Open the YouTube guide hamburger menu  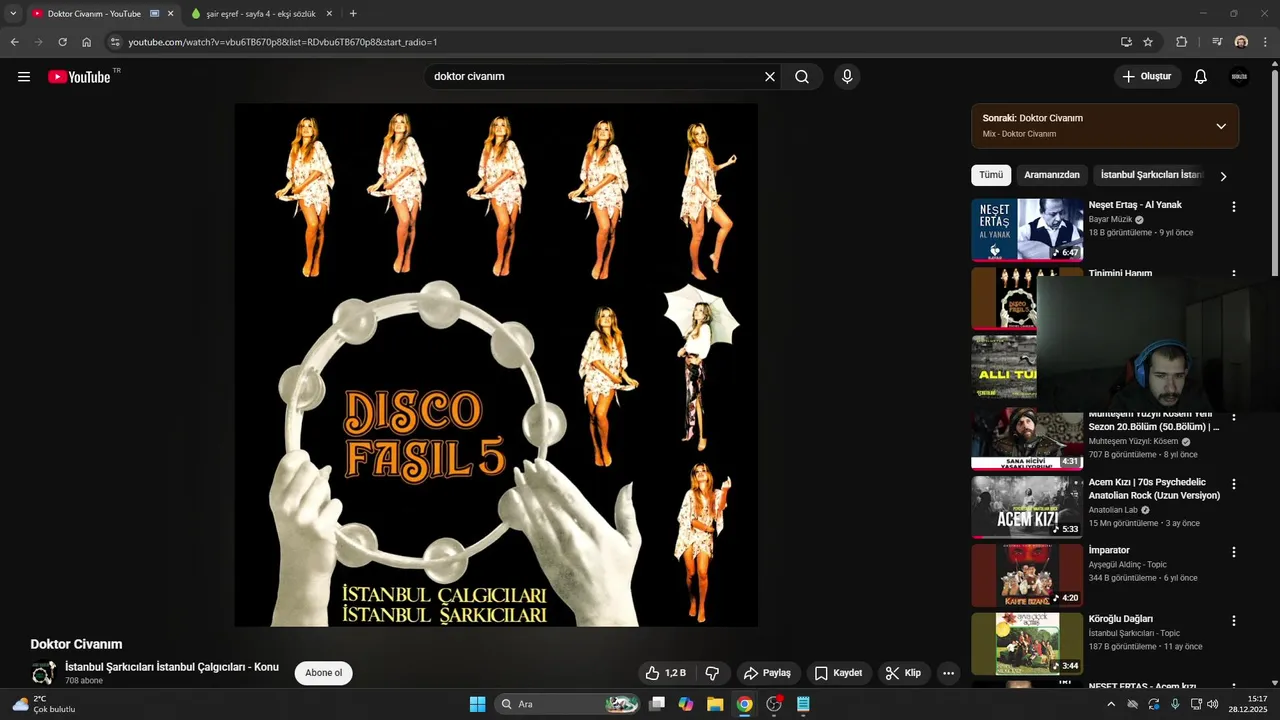click(24, 77)
